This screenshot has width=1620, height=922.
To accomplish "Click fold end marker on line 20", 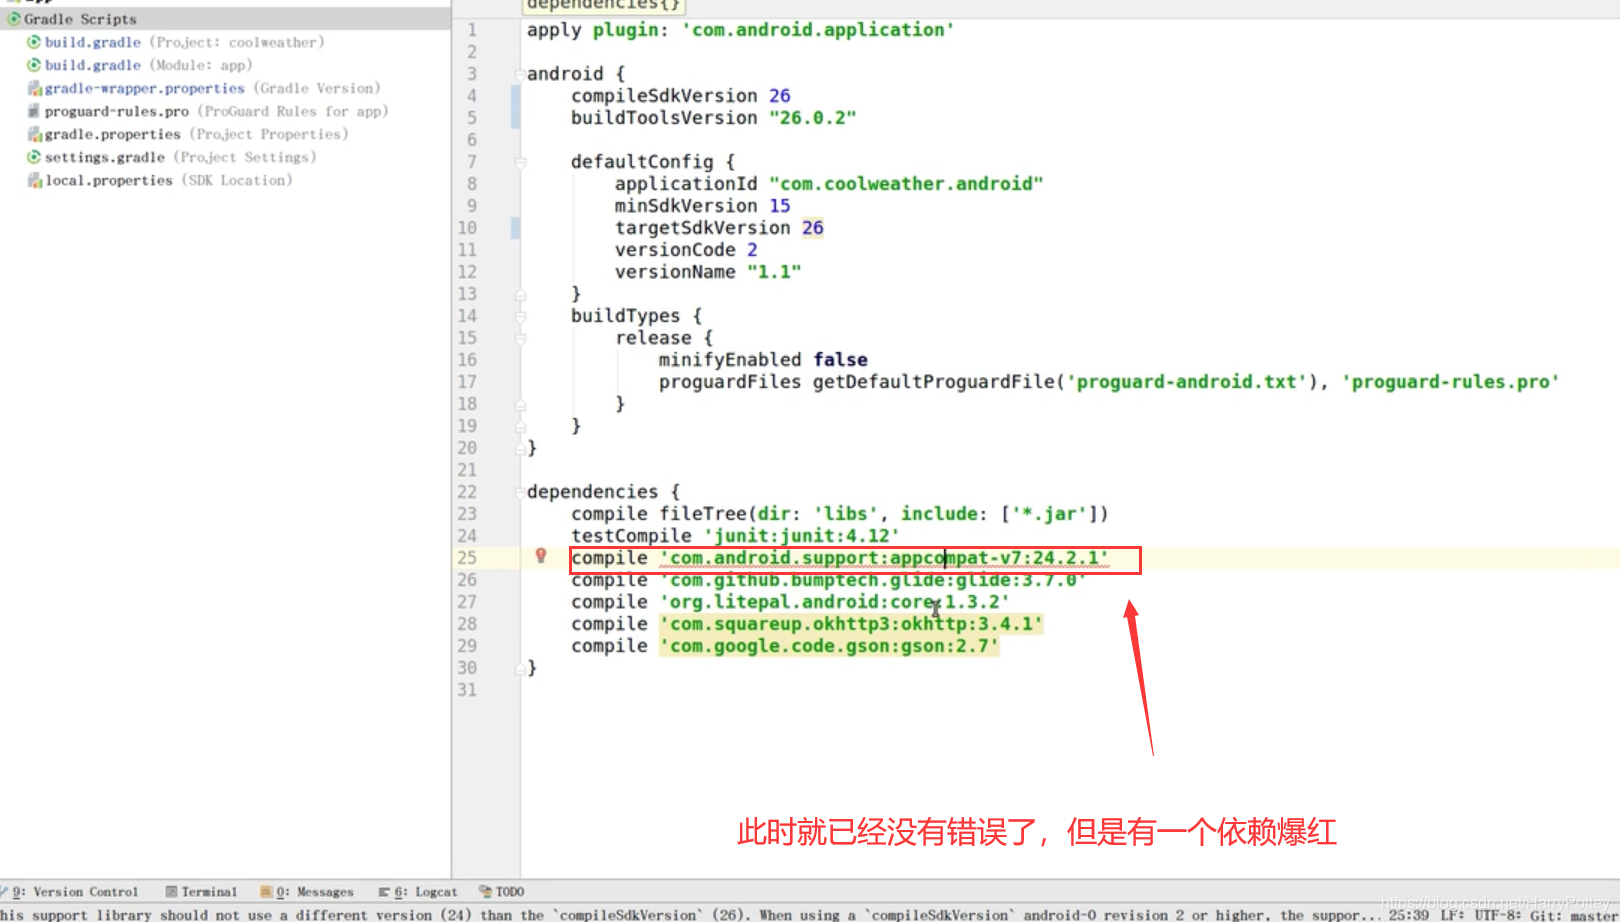I will [x=520, y=448].
